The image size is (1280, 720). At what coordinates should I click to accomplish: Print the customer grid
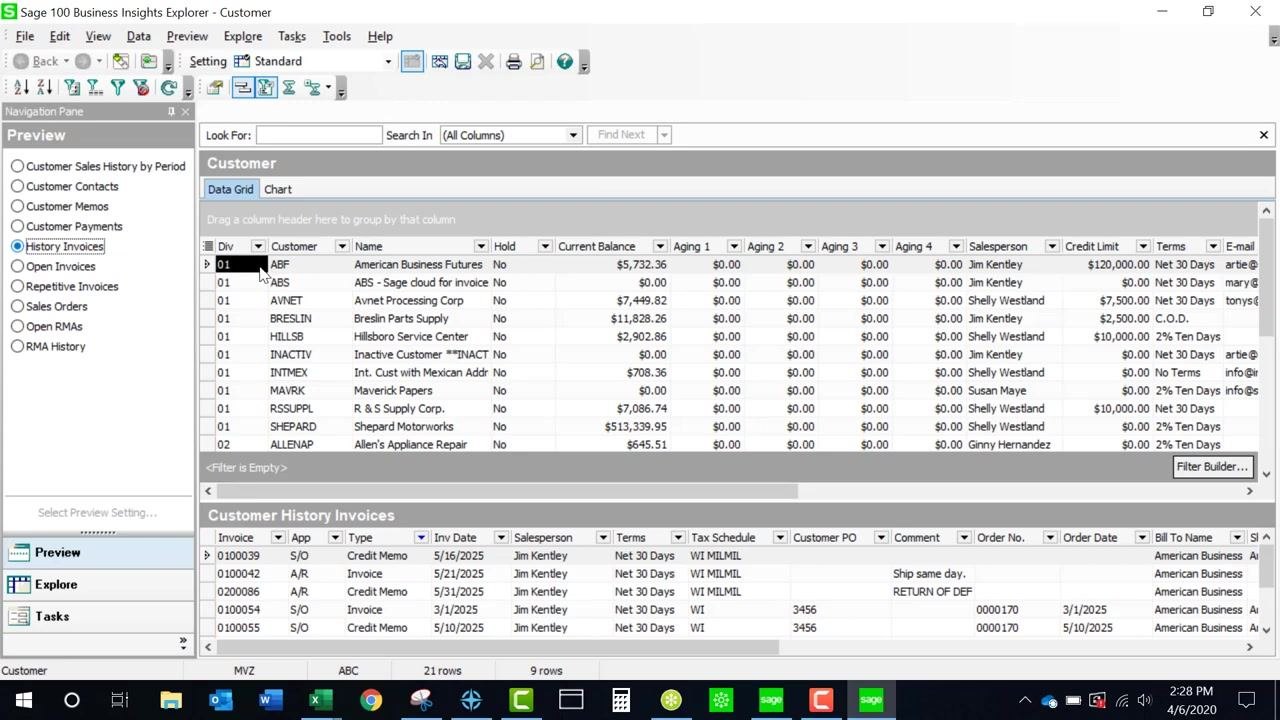(513, 62)
